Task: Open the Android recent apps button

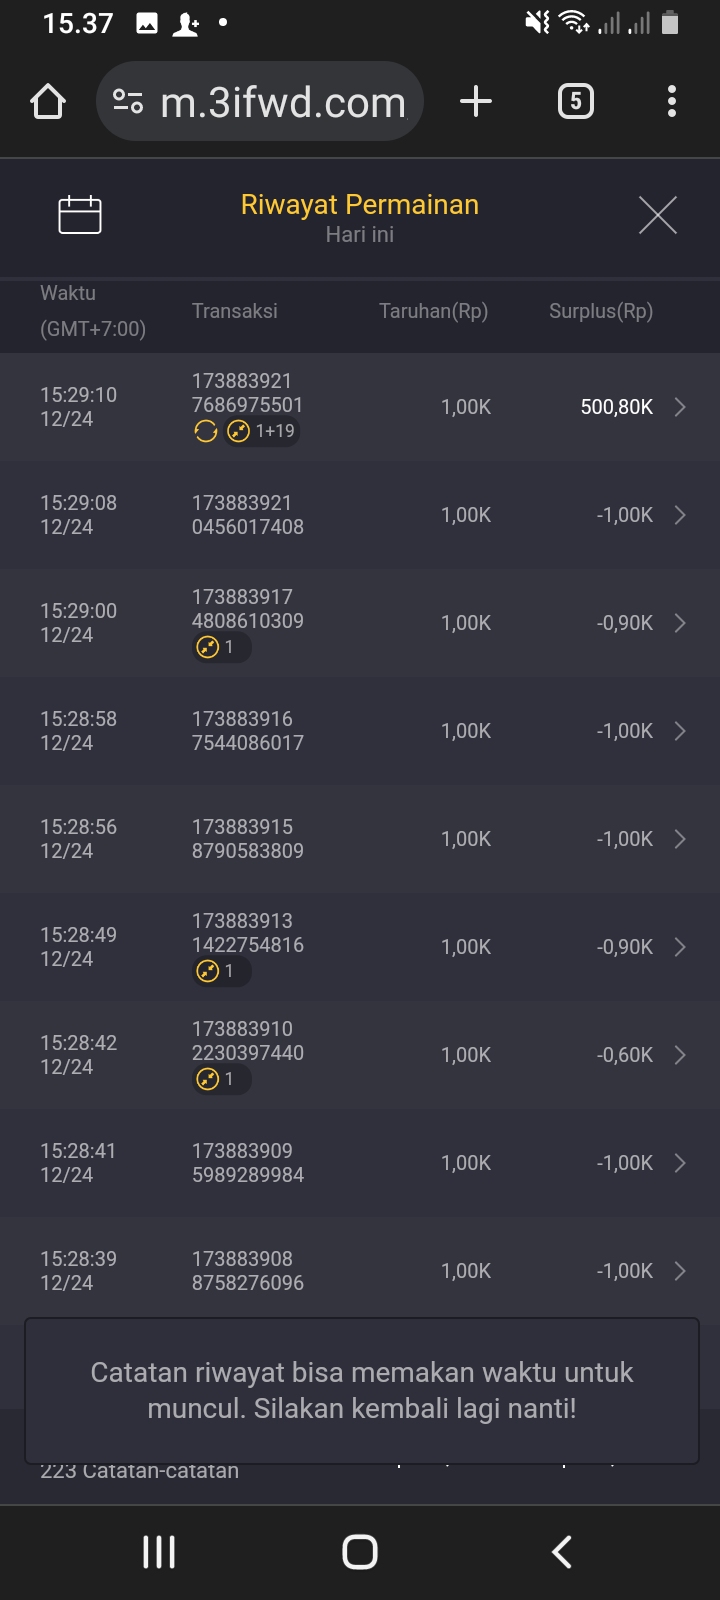Action: point(159,1552)
